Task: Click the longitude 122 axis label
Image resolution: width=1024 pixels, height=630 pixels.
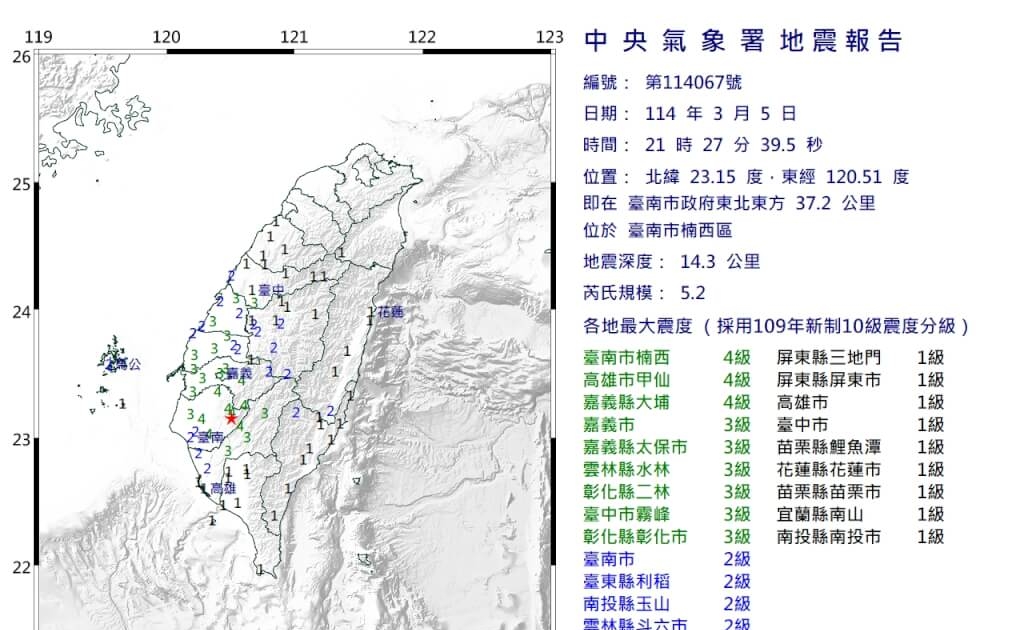Action: point(422,37)
